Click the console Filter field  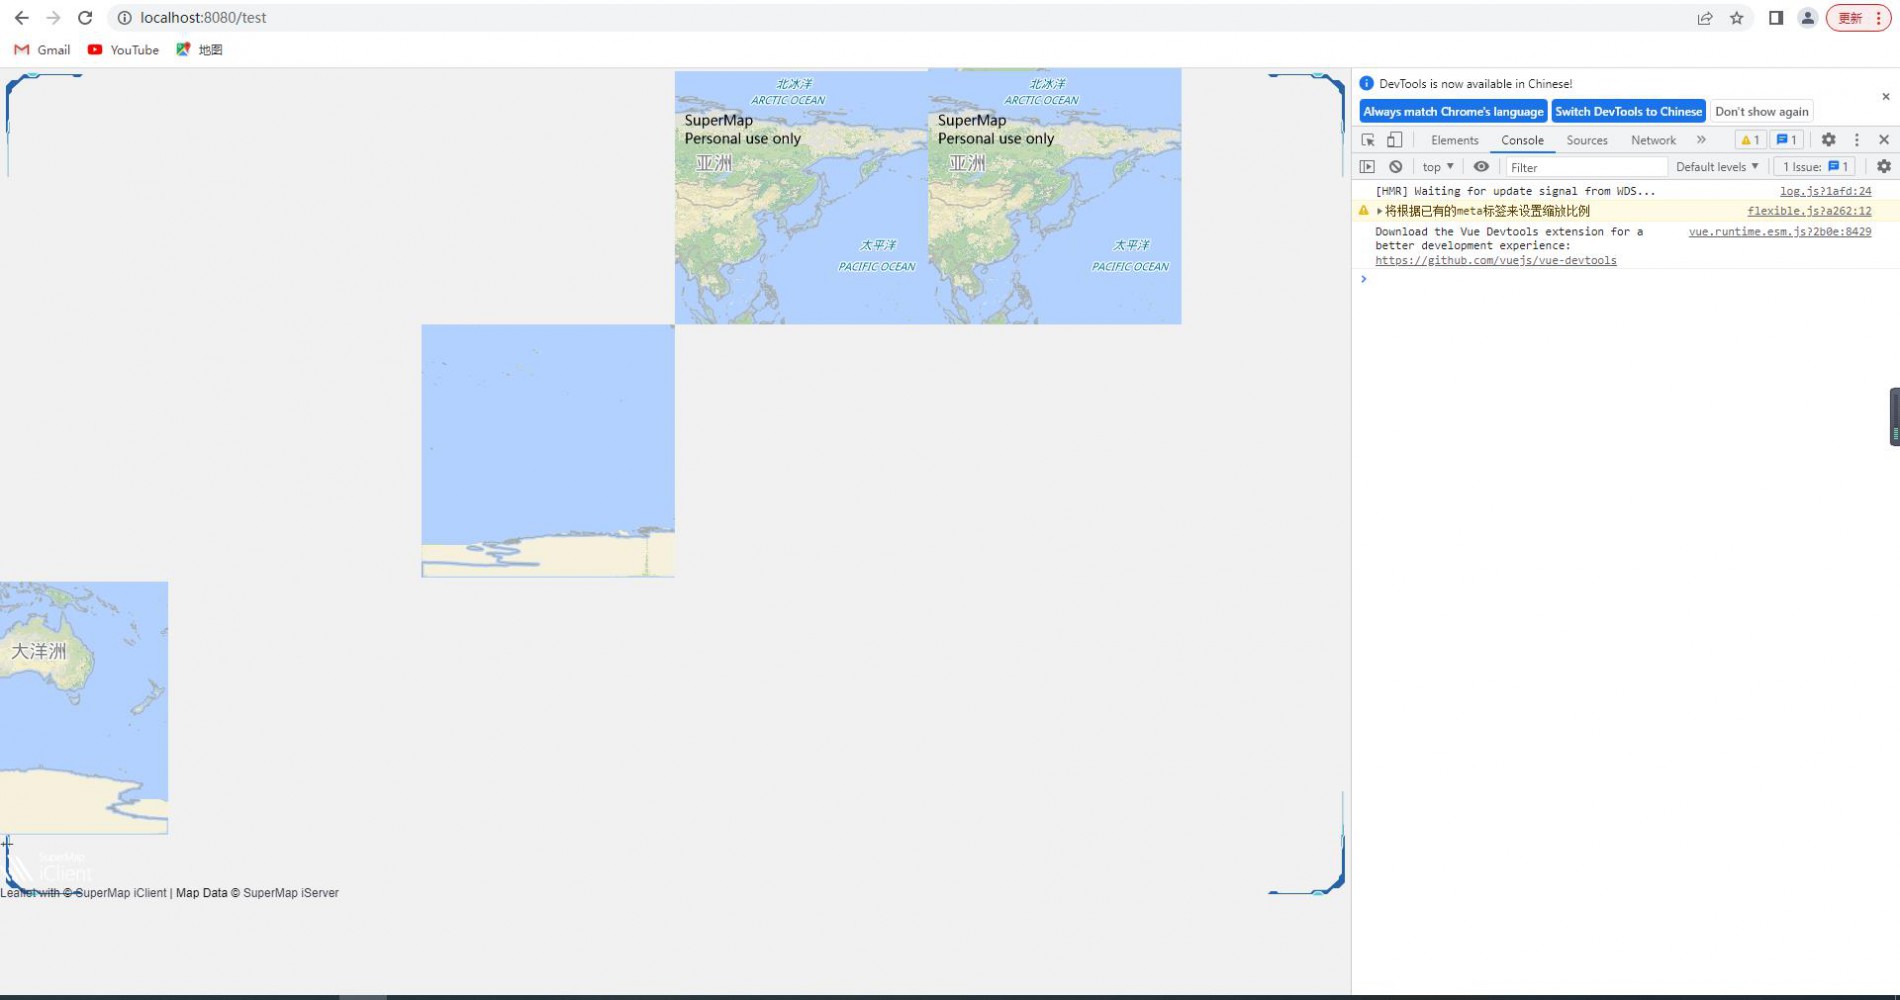tap(1586, 167)
